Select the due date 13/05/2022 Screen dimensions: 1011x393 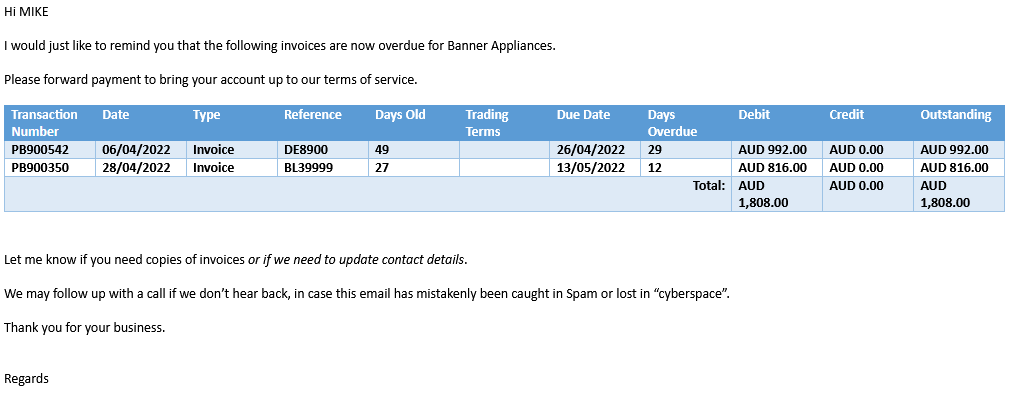pos(591,168)
